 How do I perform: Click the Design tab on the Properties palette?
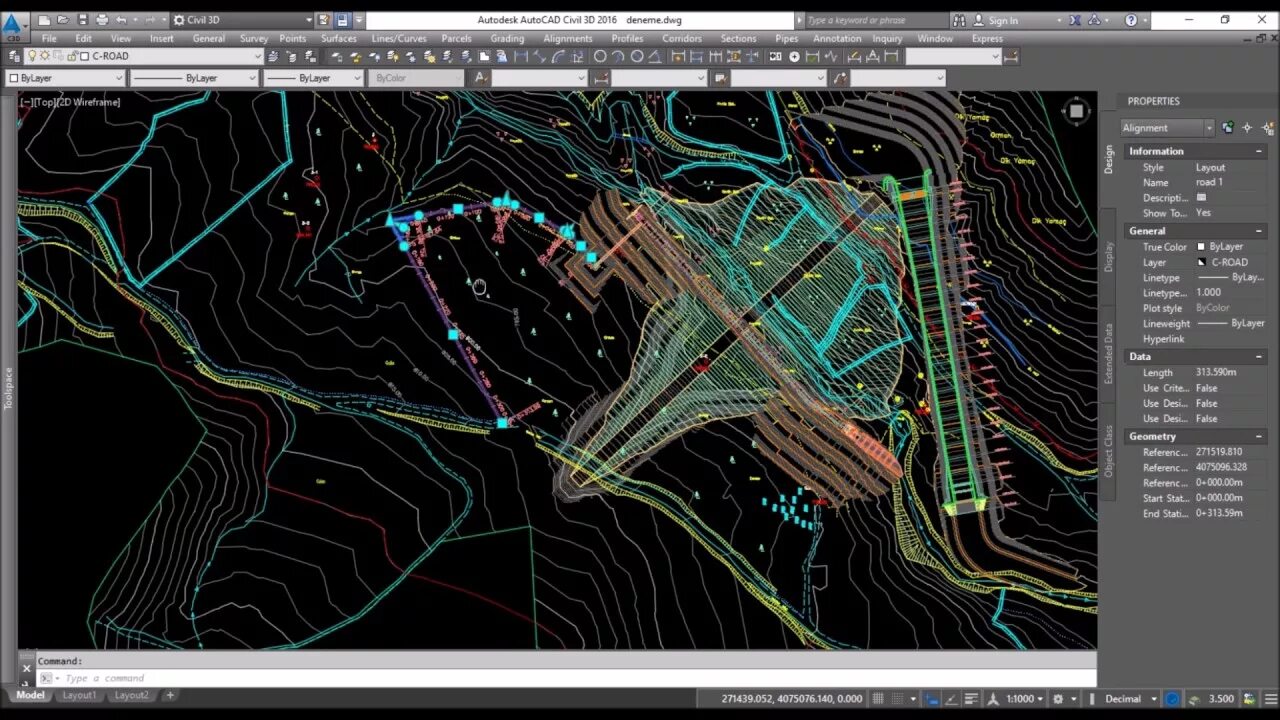click(x=1108, y=160)
